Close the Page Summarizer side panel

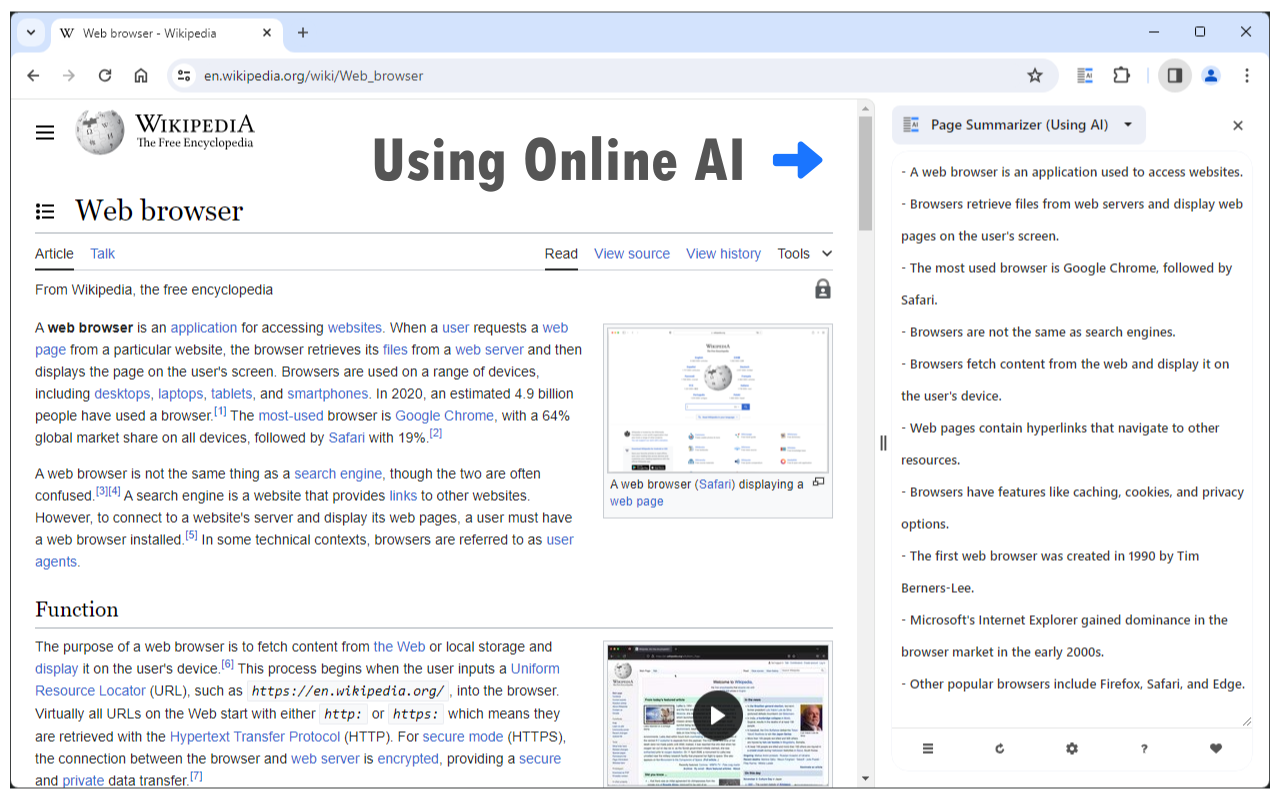click(x=1238, y=125)
